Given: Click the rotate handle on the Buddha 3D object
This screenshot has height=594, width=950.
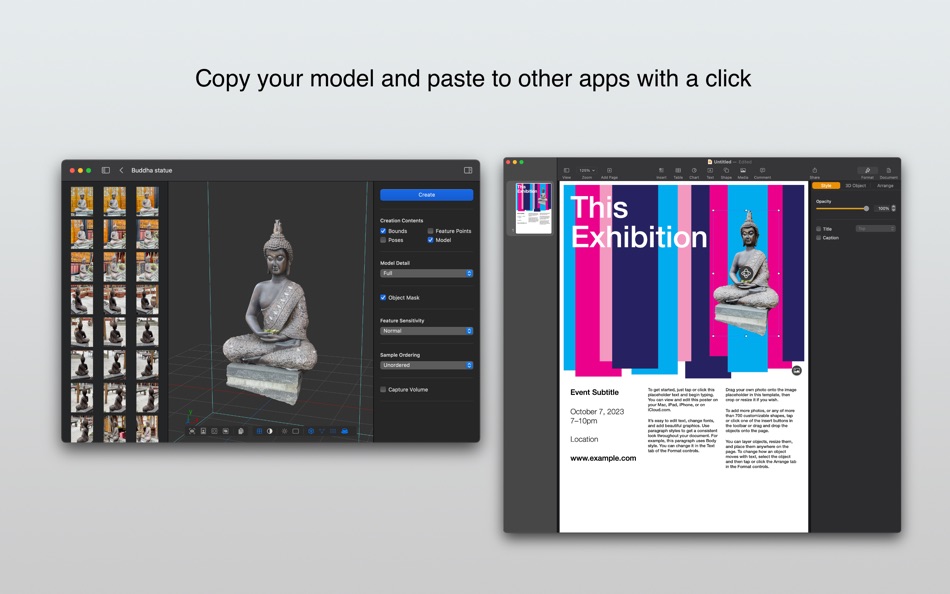Looking at the screenshot, I should [746, 273].
